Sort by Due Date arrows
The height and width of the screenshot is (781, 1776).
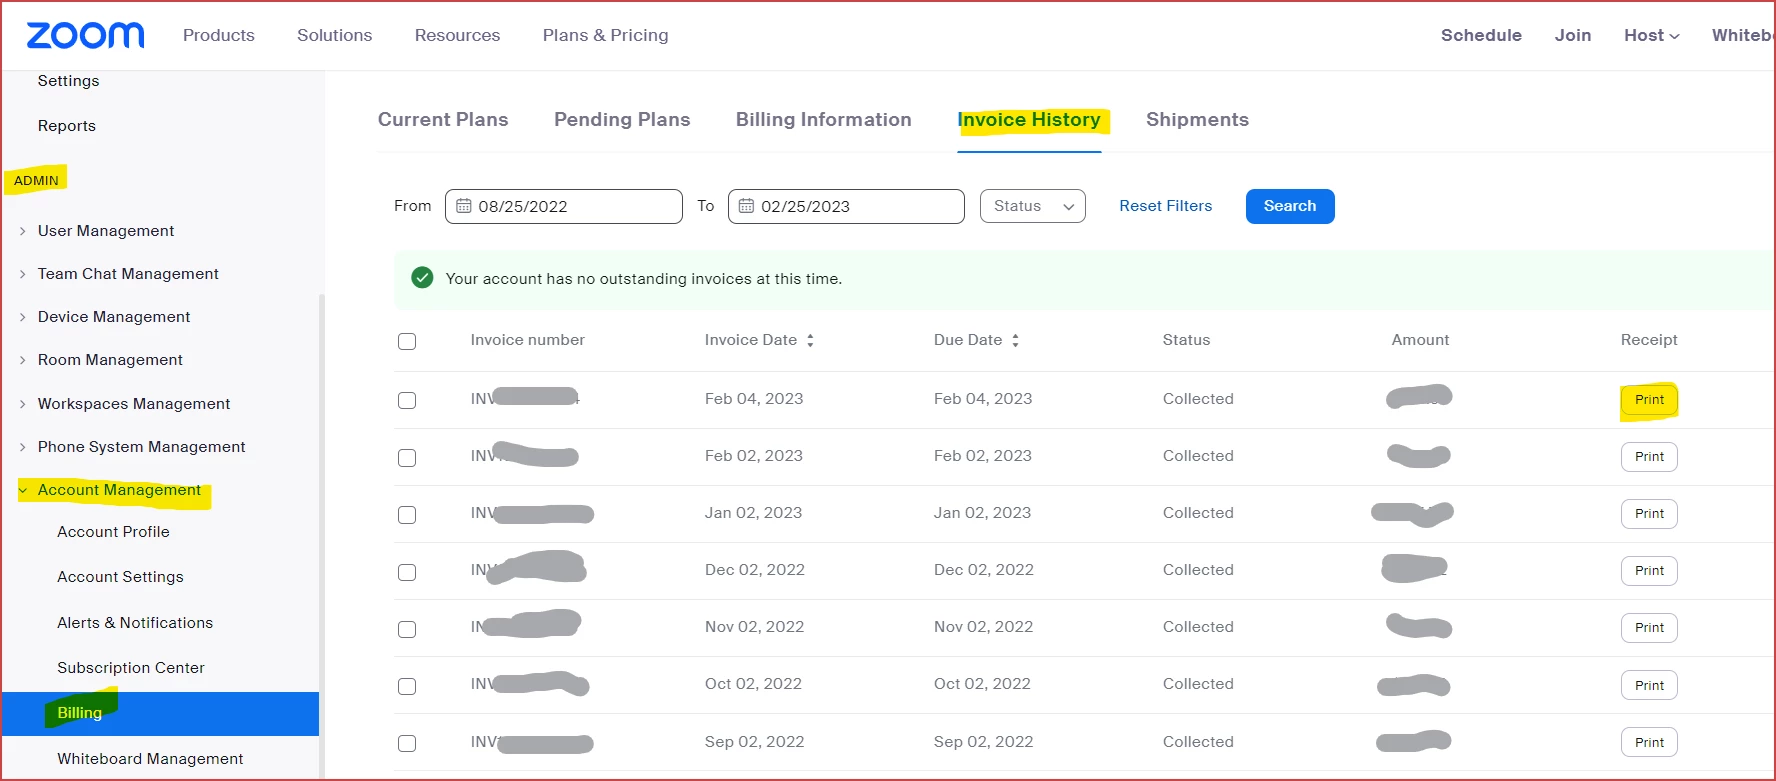click(1015, 340)
